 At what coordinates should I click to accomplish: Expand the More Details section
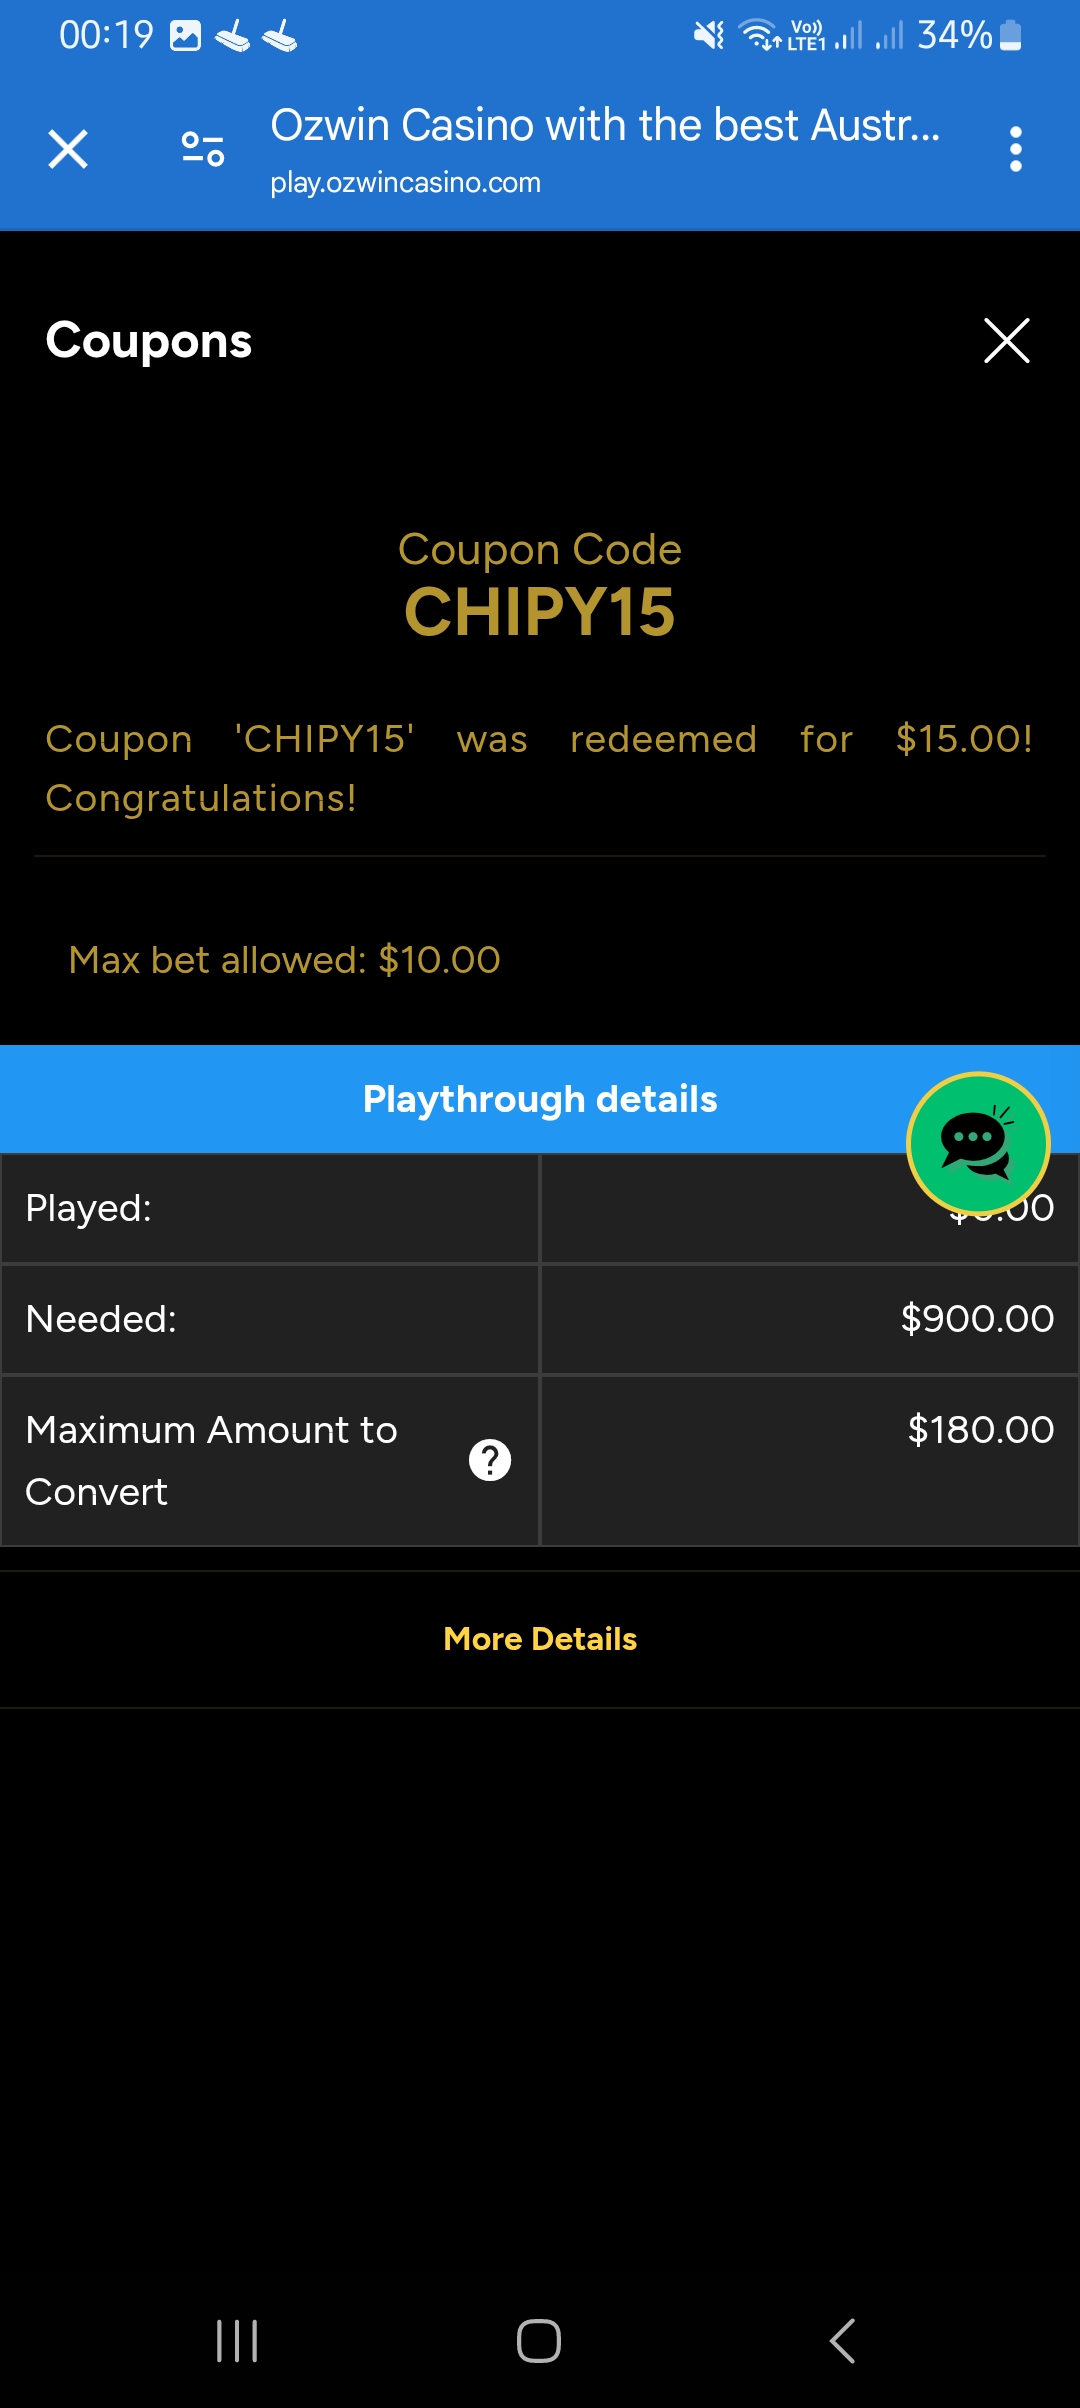click(539, 1638)
